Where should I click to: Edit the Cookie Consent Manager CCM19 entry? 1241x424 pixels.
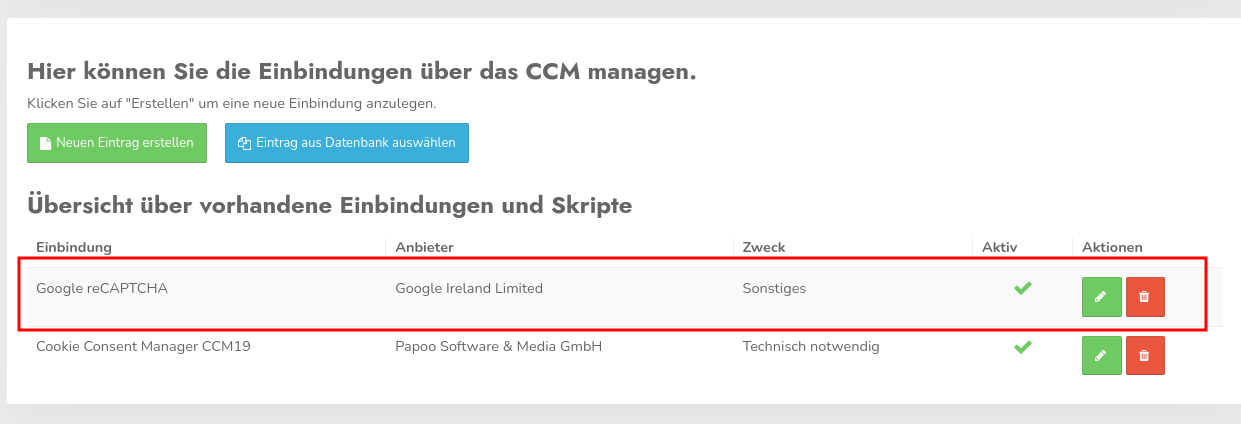(x=1101, y=355)
